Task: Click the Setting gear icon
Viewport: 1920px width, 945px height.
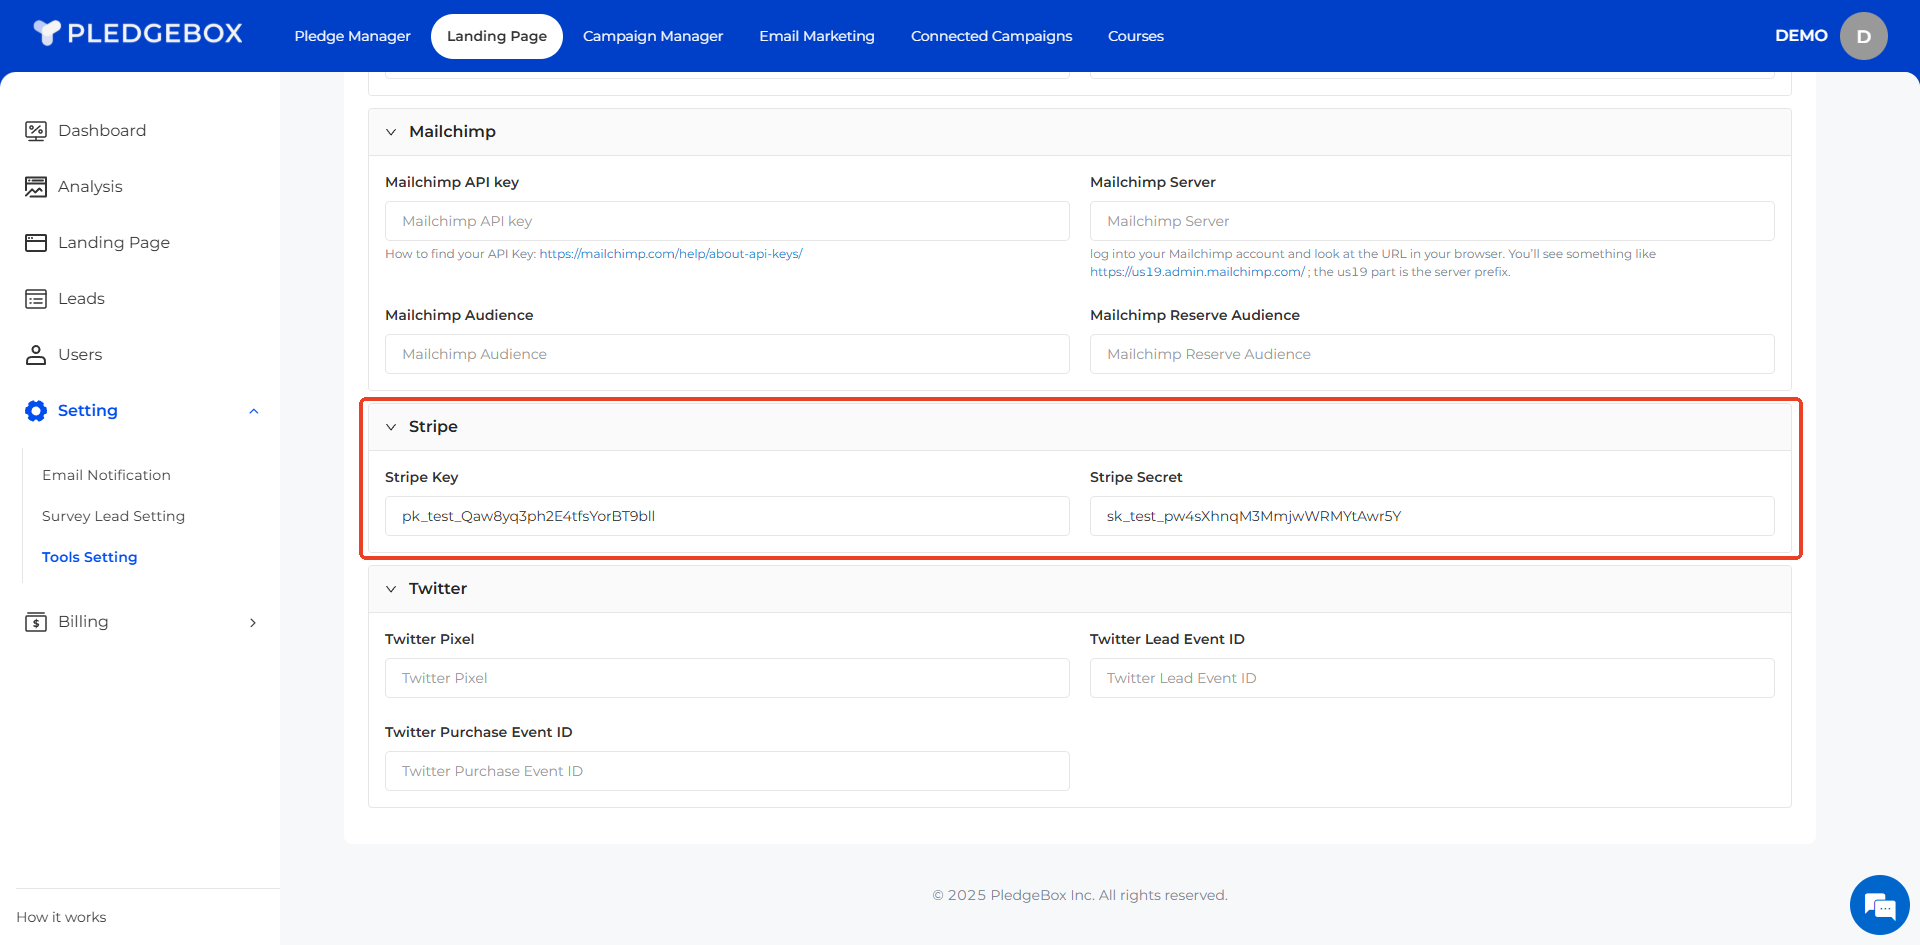Action: [x=36, y=411]
